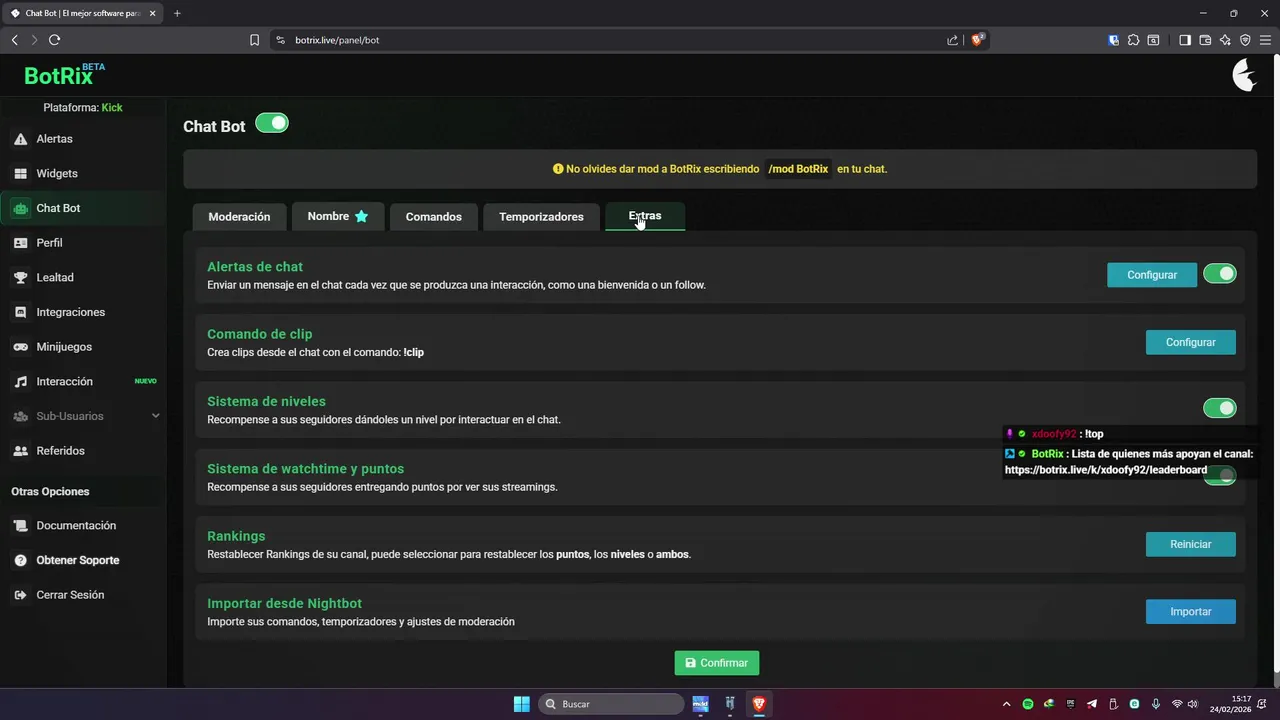
Task: Reload the page
Action: point(54,40)
